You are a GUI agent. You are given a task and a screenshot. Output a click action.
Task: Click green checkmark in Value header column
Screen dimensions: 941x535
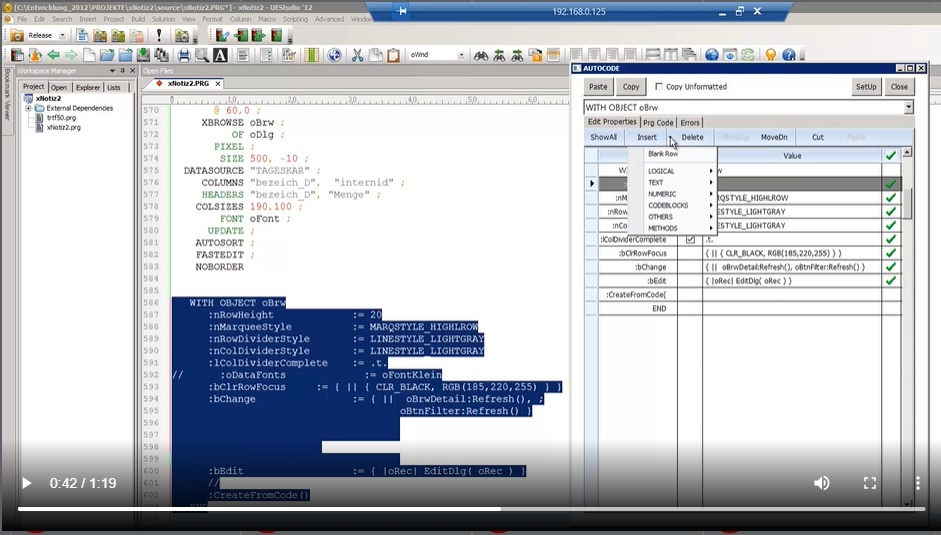[891, 156]
